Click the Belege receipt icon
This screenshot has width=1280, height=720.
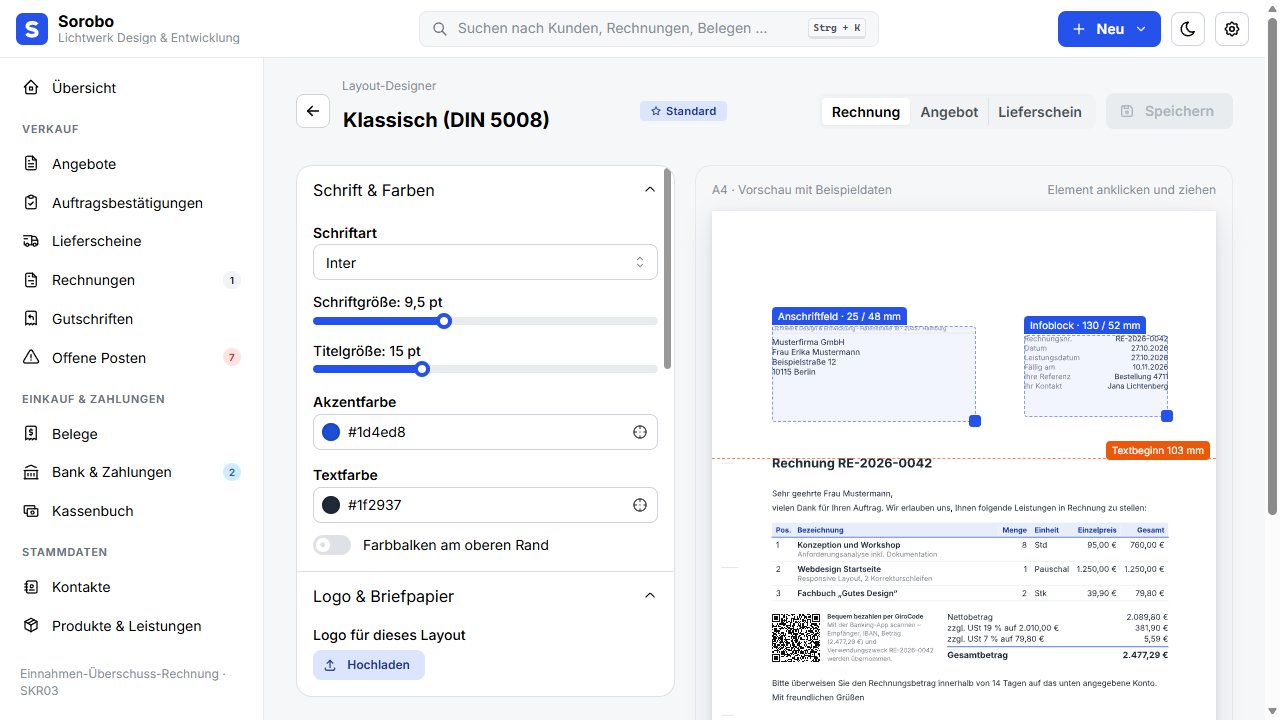pos(32,434)
